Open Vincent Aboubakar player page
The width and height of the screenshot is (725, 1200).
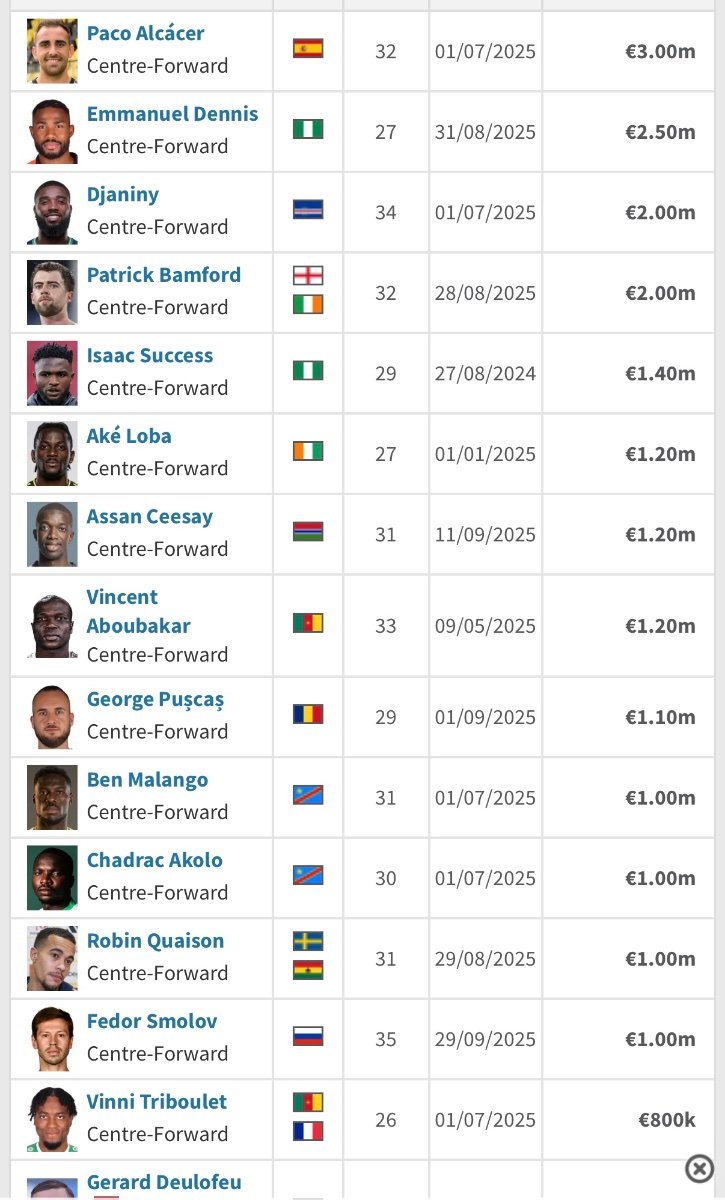tap(138, 611)
